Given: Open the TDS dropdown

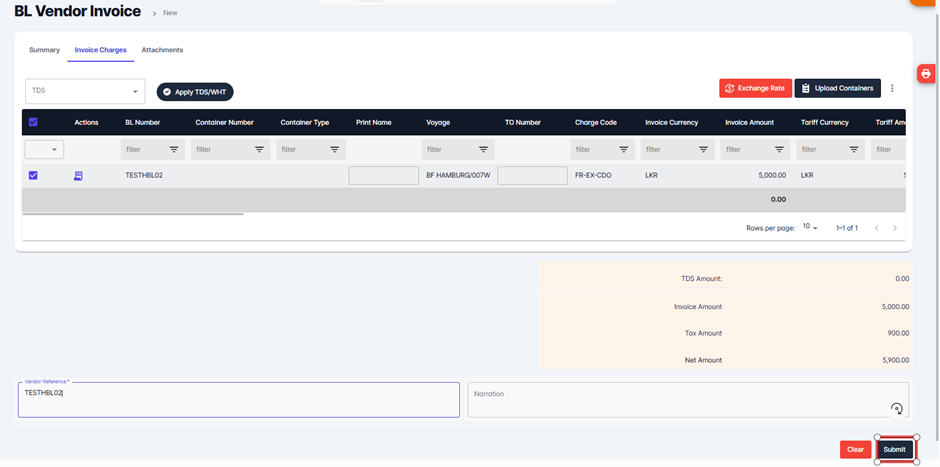Looking at the screenshot, I should click(85, 91).
